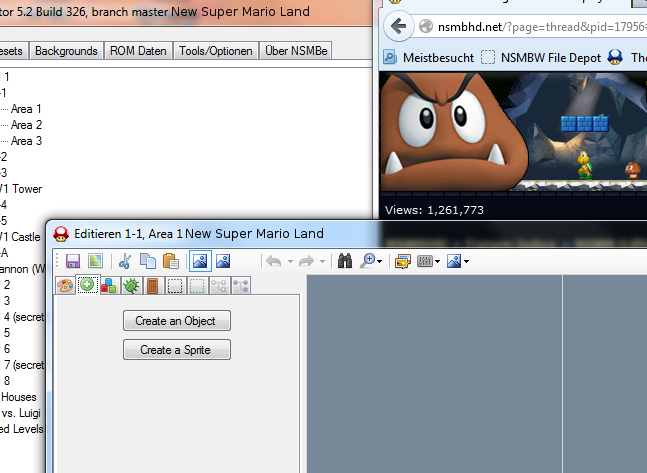Click the green grid level-configuration icon
This screenshot has height=473, width=647.
pos(95,261)
